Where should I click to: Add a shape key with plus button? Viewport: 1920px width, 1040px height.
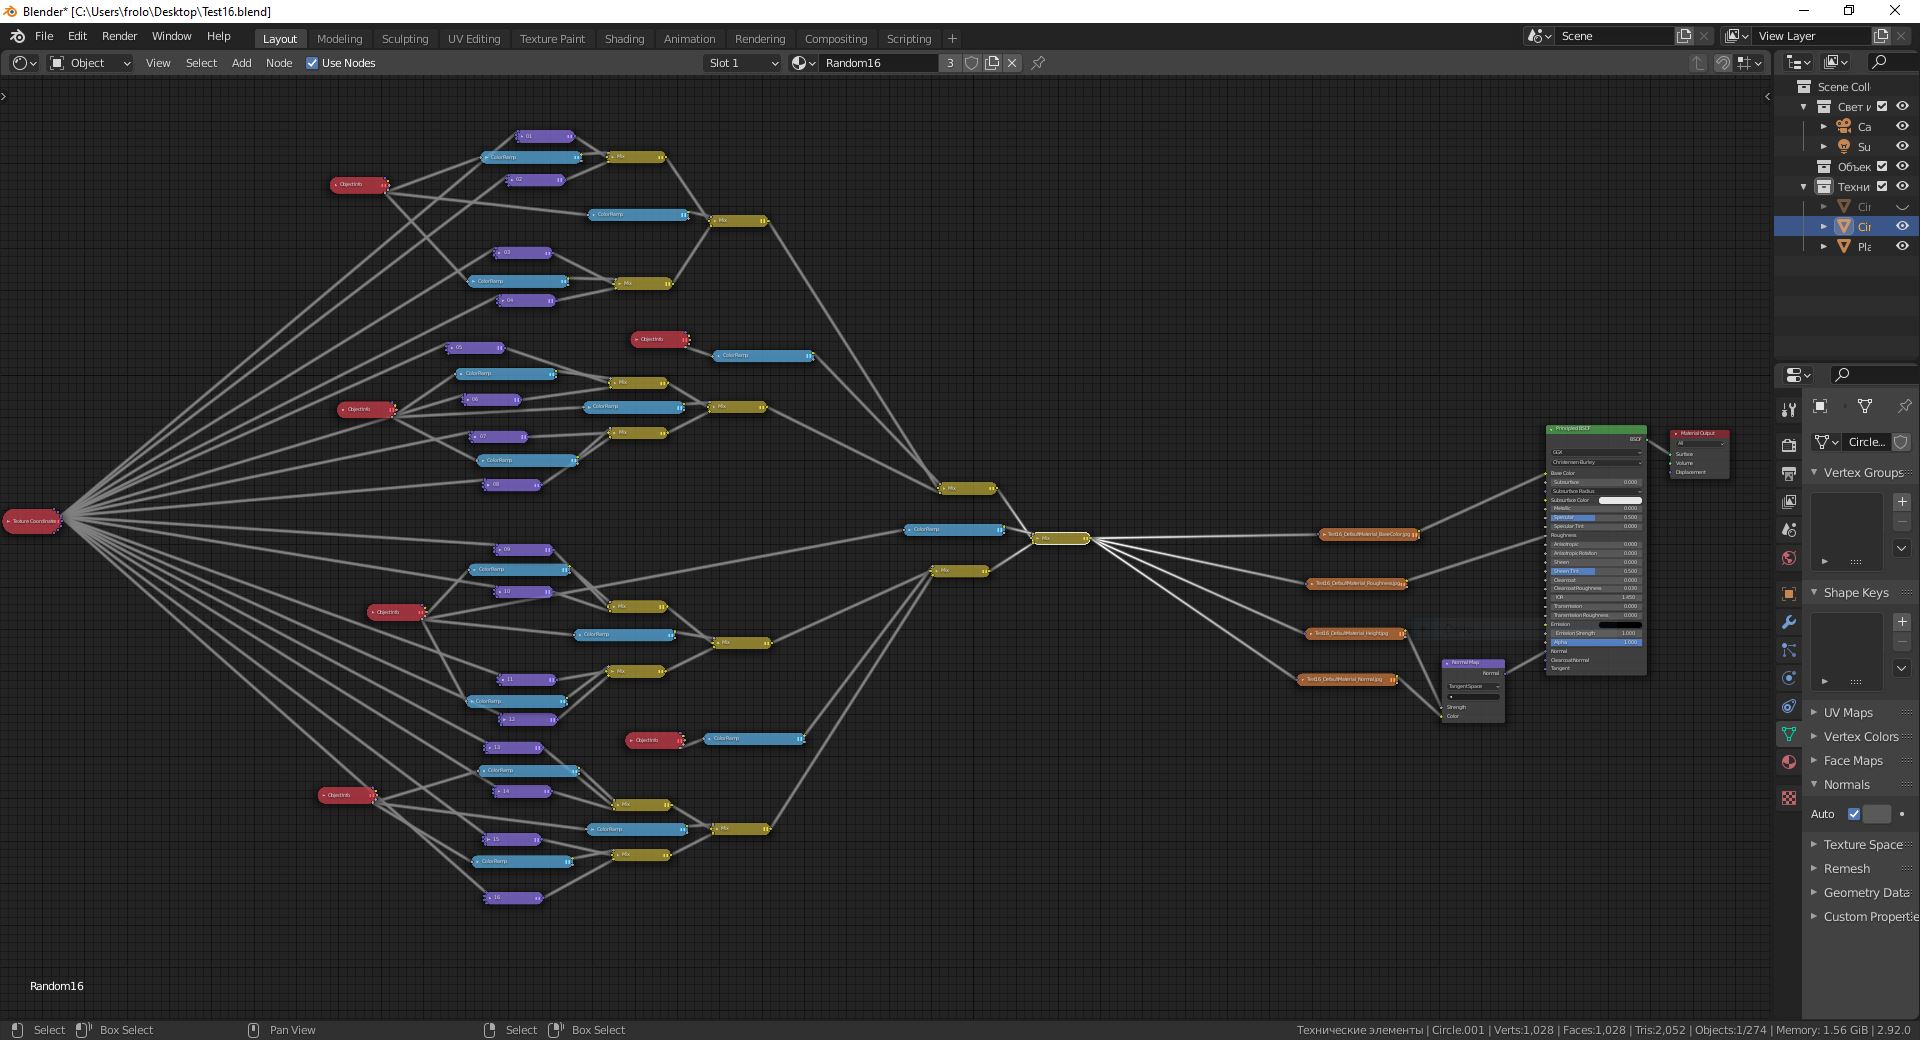pos(1902,622)
